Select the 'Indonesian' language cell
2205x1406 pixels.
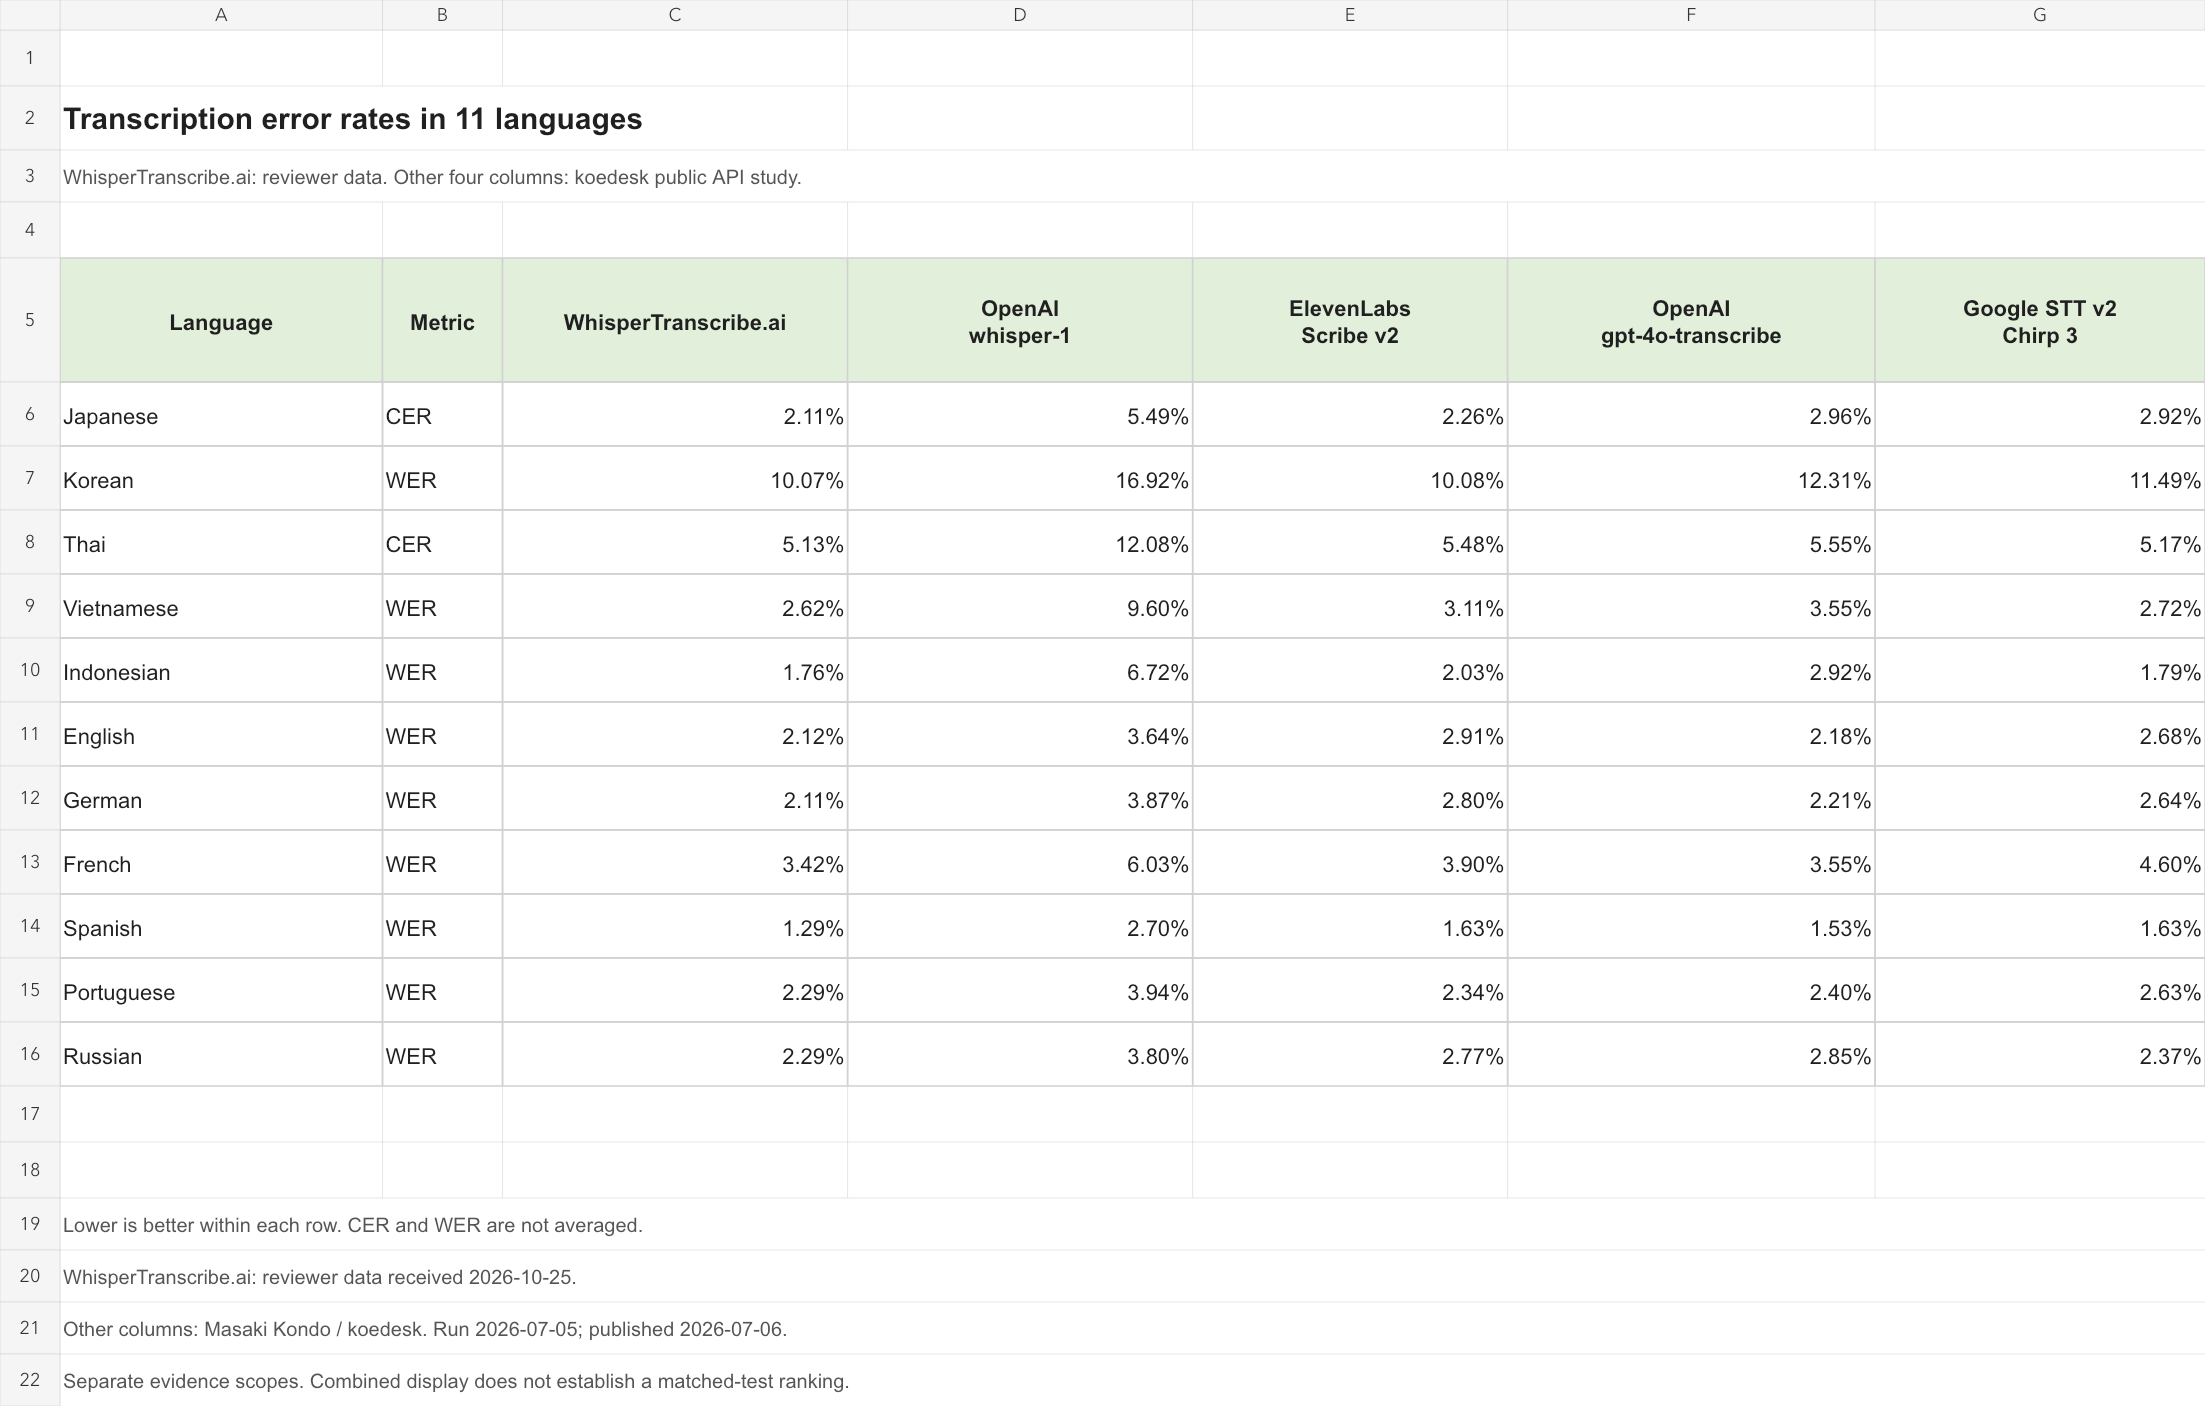click(221, 671)
